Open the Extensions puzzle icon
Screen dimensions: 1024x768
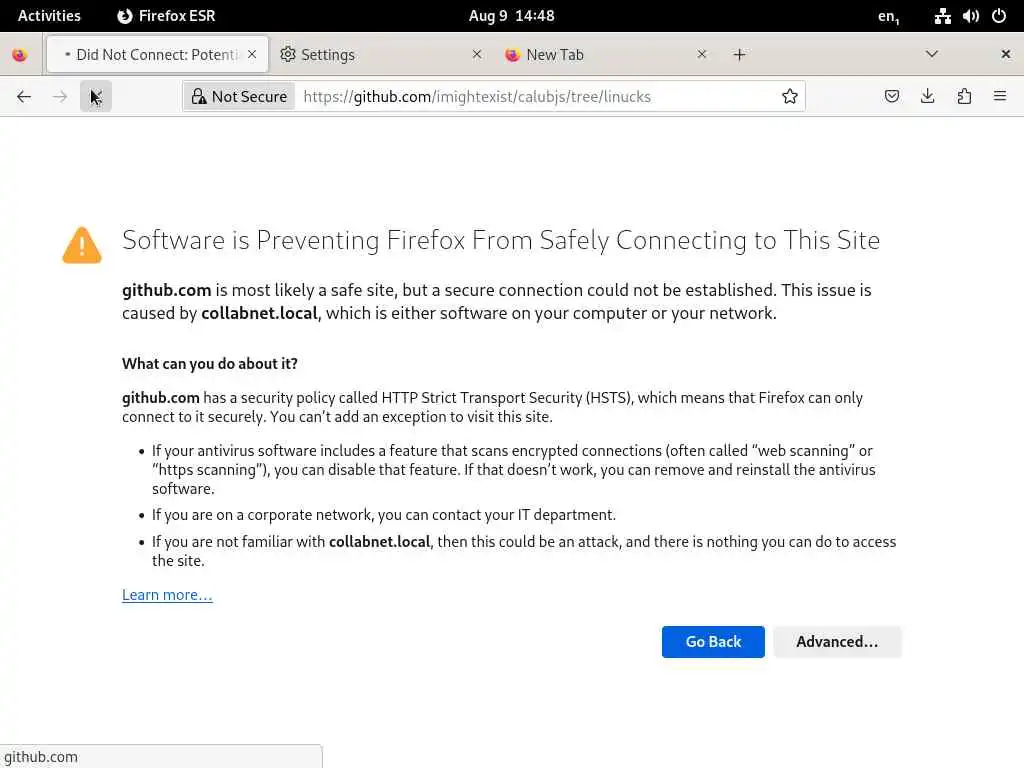pos(964,96)
